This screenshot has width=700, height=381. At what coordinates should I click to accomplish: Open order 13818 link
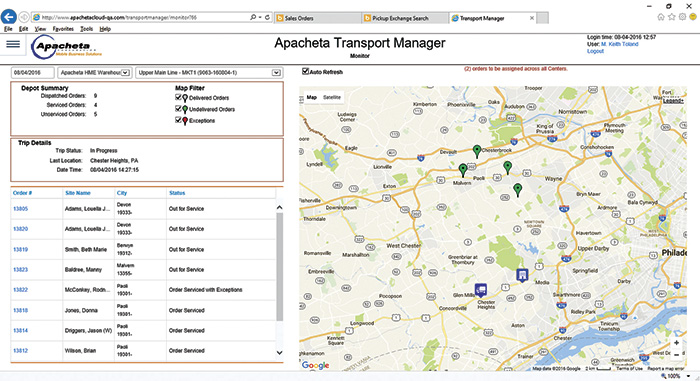click(21, 310)
